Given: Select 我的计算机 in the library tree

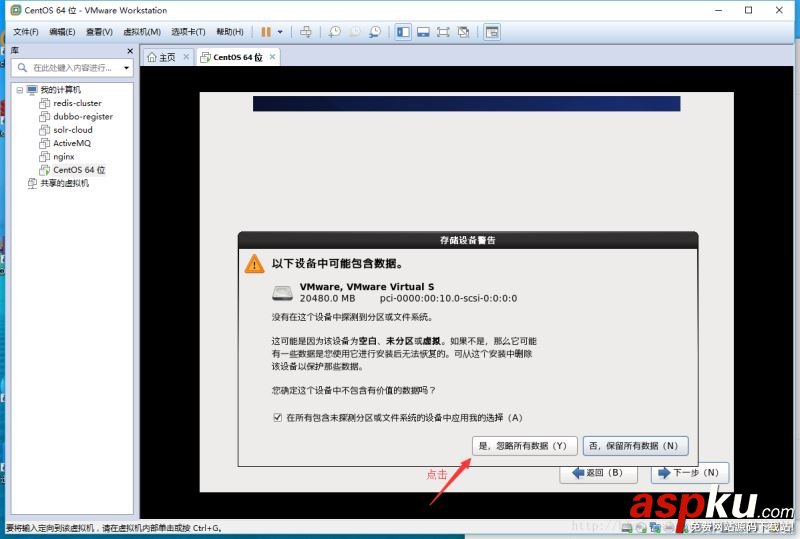Looking at the screenshot, I should 60,90.
